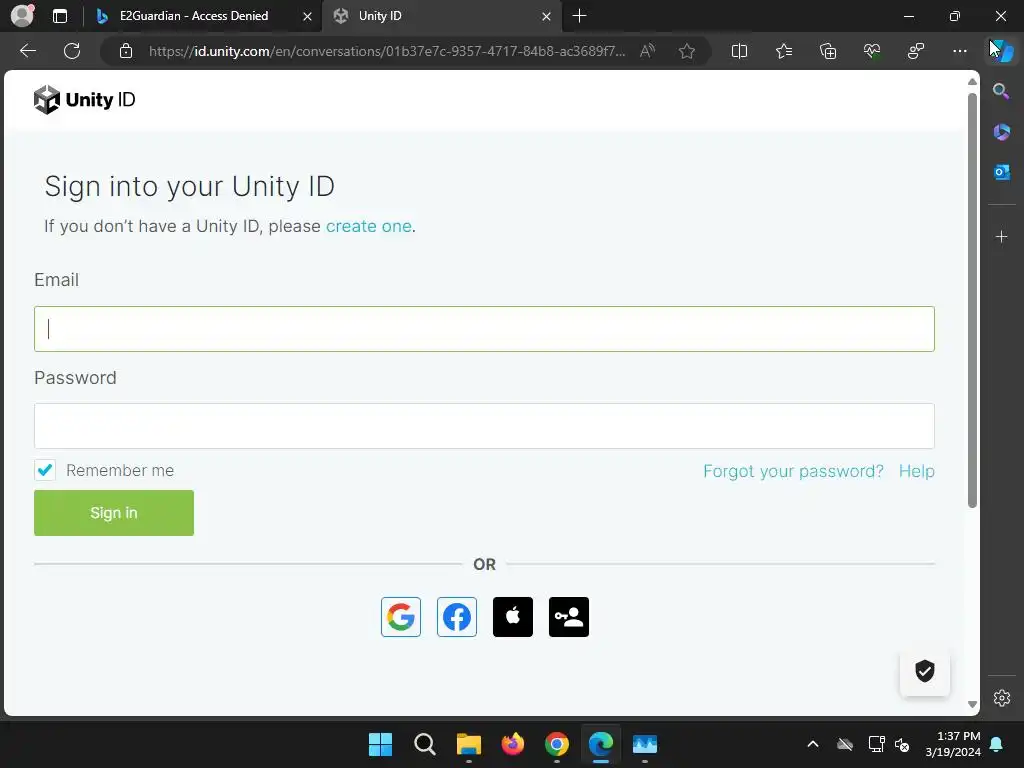The image size is (1024, 768).
Task: Open the Favorites list
Action: pos(784,51)
